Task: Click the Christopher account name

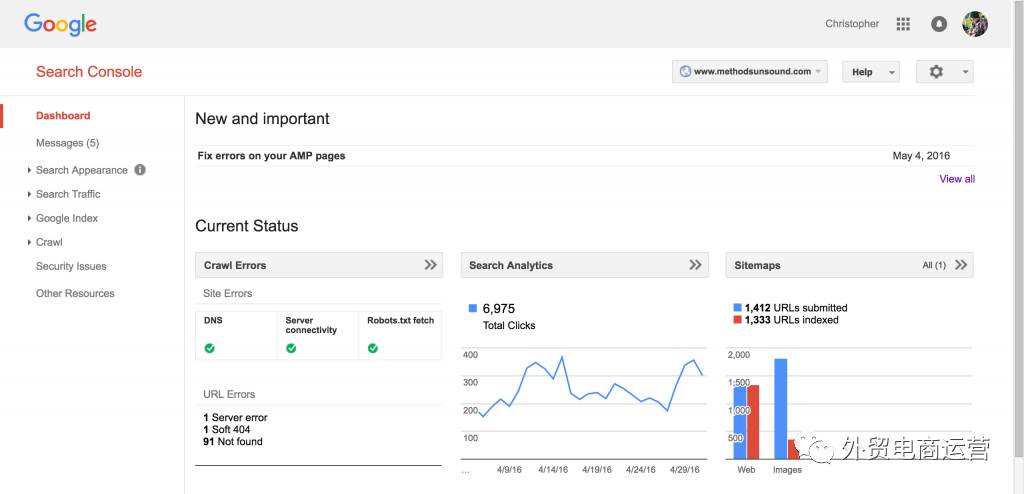Action: coord(852,24)
